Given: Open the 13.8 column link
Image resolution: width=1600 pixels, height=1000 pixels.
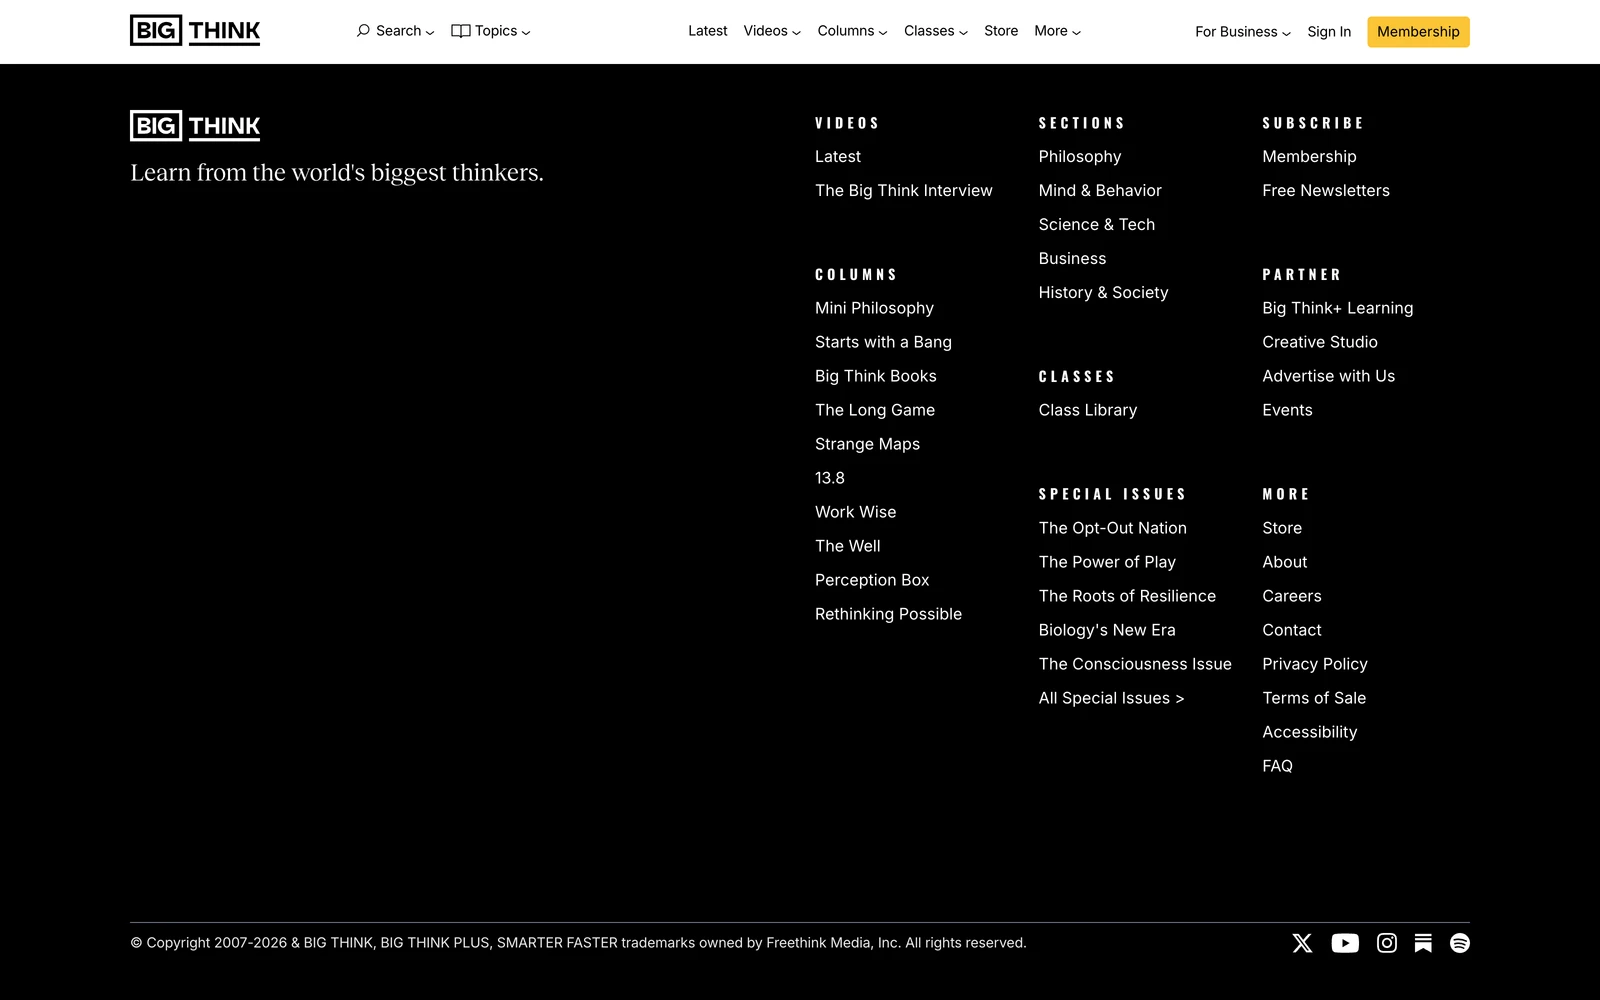Looking at the screenshot, I should pos(830,479).
